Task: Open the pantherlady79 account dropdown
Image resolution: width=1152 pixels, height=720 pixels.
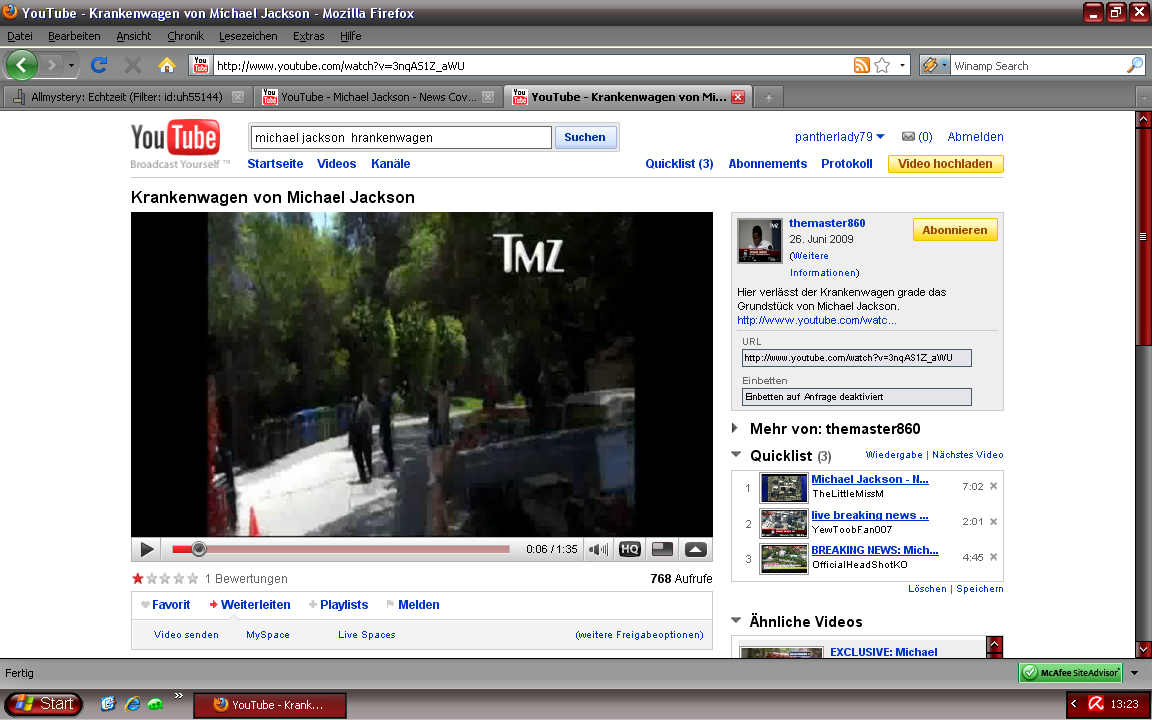Action: click(x=881, y=137)
